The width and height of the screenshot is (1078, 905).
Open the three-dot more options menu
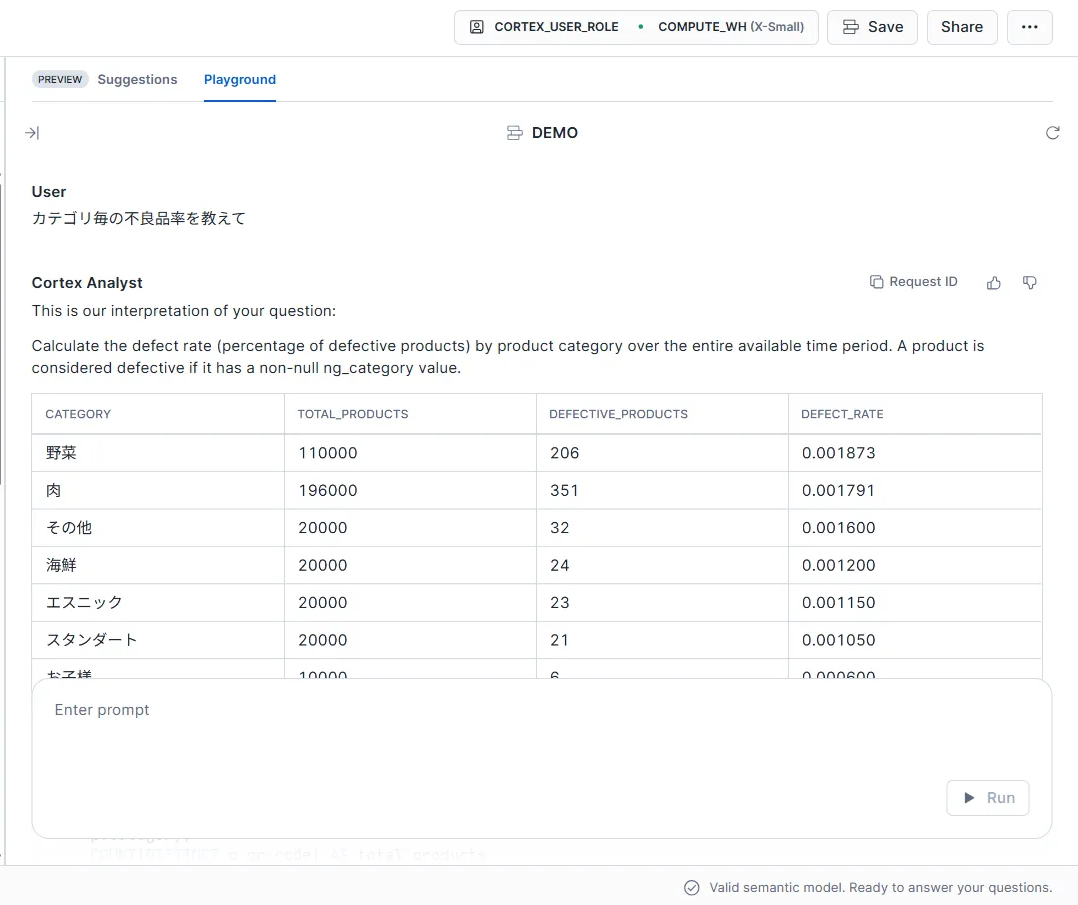[x=1029, y=27]
